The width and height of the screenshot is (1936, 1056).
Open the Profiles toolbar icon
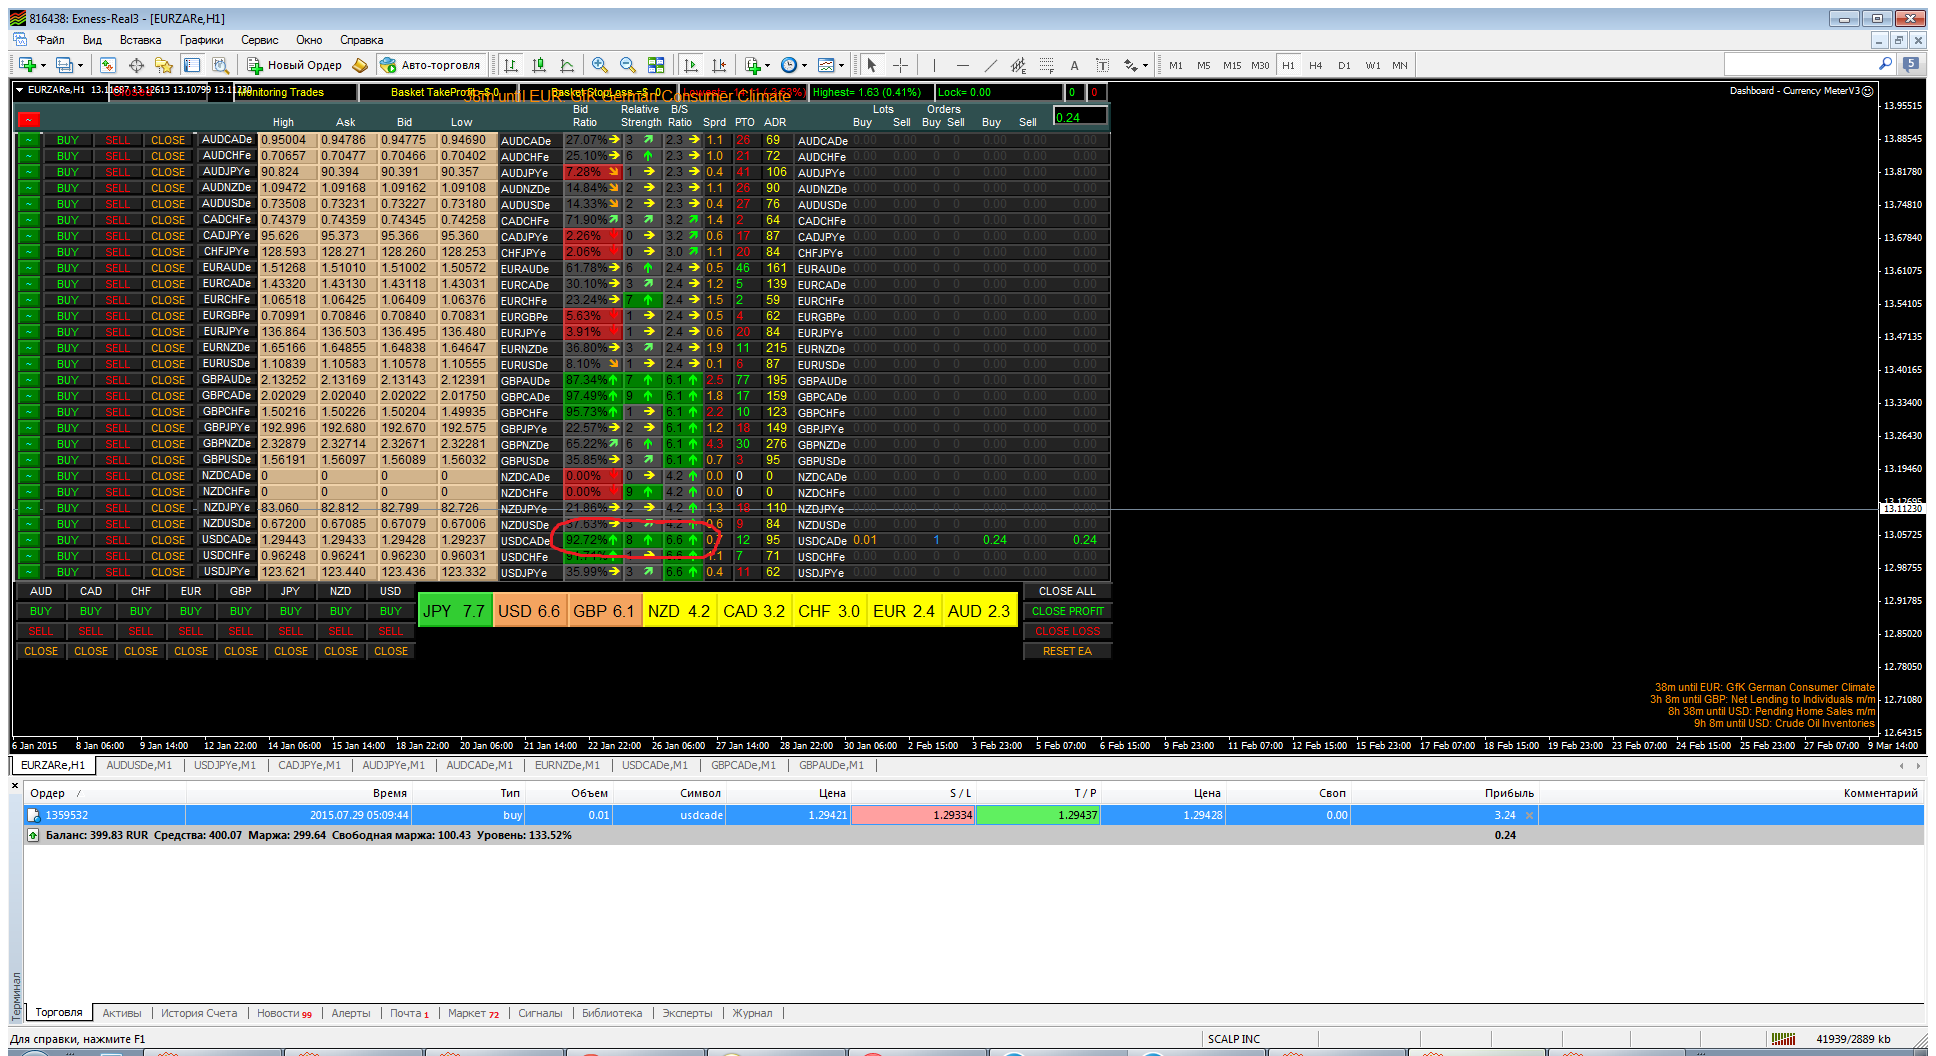(64, 65)
